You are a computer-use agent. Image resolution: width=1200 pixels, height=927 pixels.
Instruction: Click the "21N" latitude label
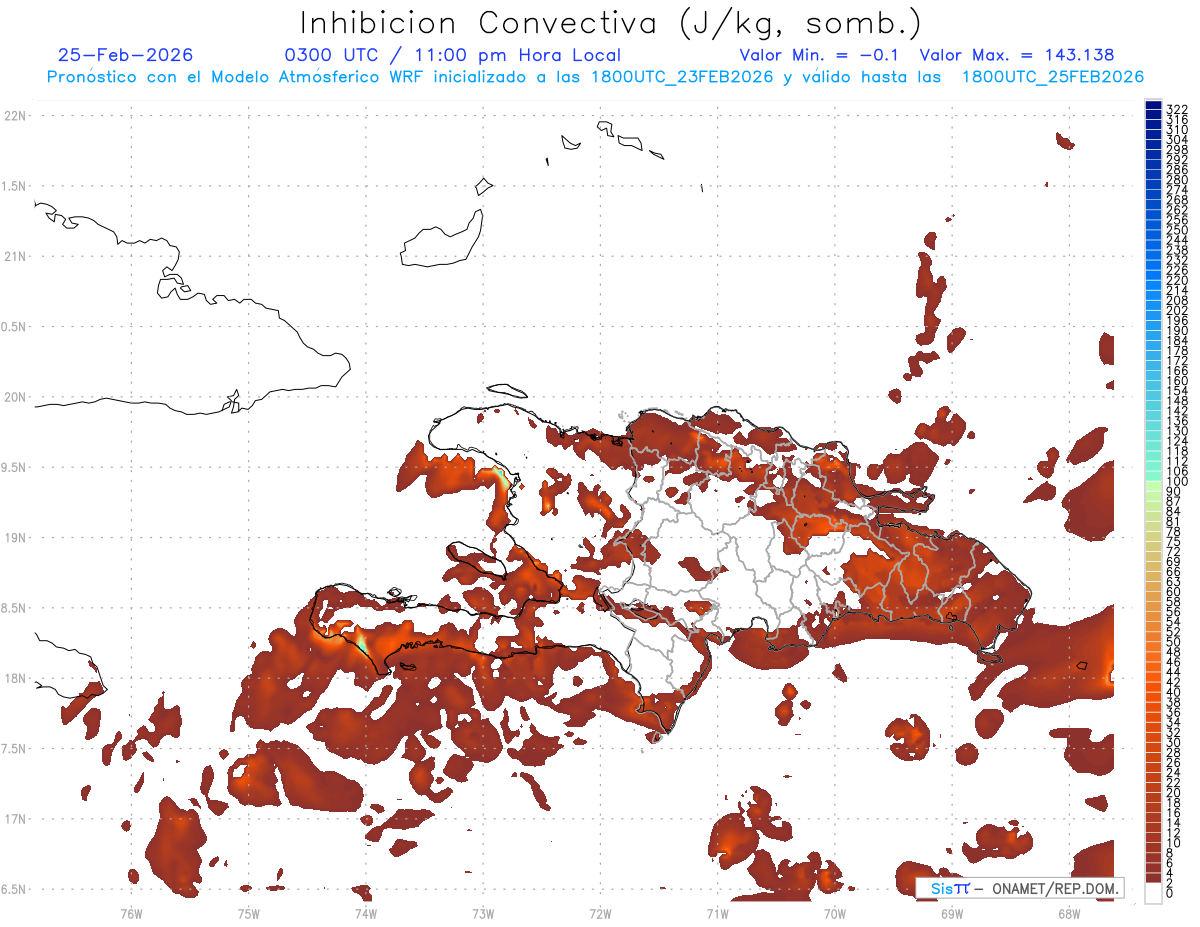(14, 256)
